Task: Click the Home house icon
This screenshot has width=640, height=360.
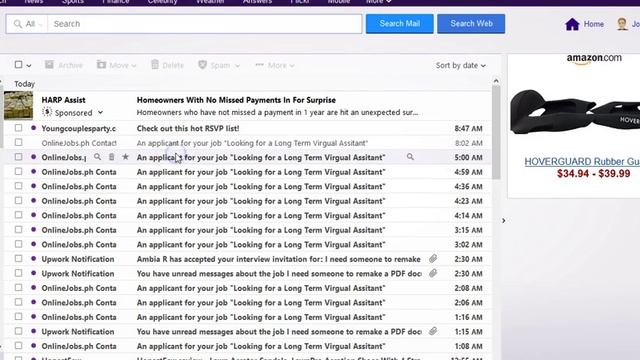Action: point(572,24)
